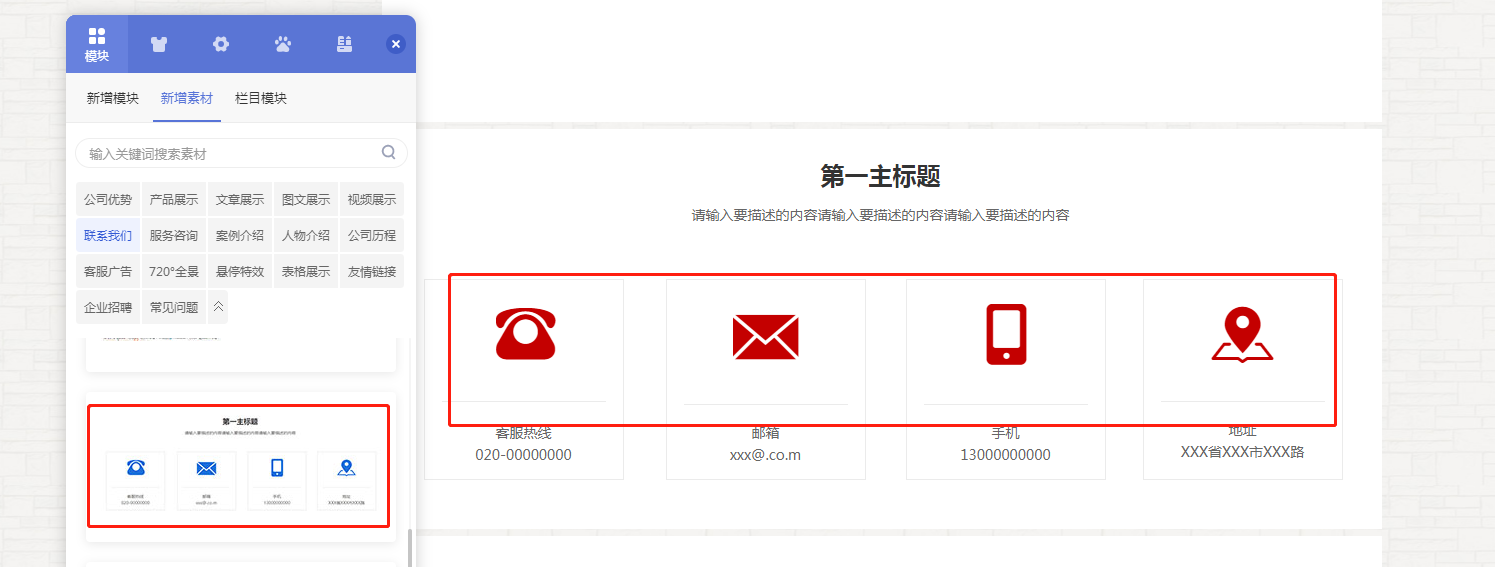This screenshot has height=567, width=1495.
Task: Choose the 服务咨询 category tag
Action: coord(174,236)
